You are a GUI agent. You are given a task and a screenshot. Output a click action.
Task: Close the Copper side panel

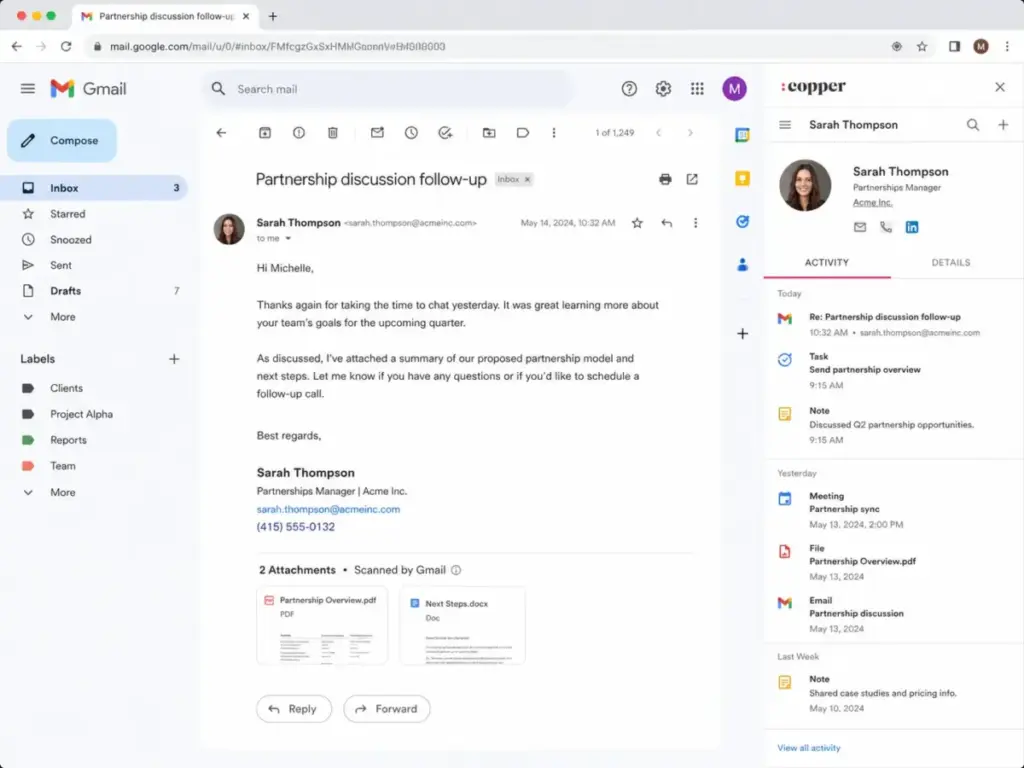click(1000, 87)
